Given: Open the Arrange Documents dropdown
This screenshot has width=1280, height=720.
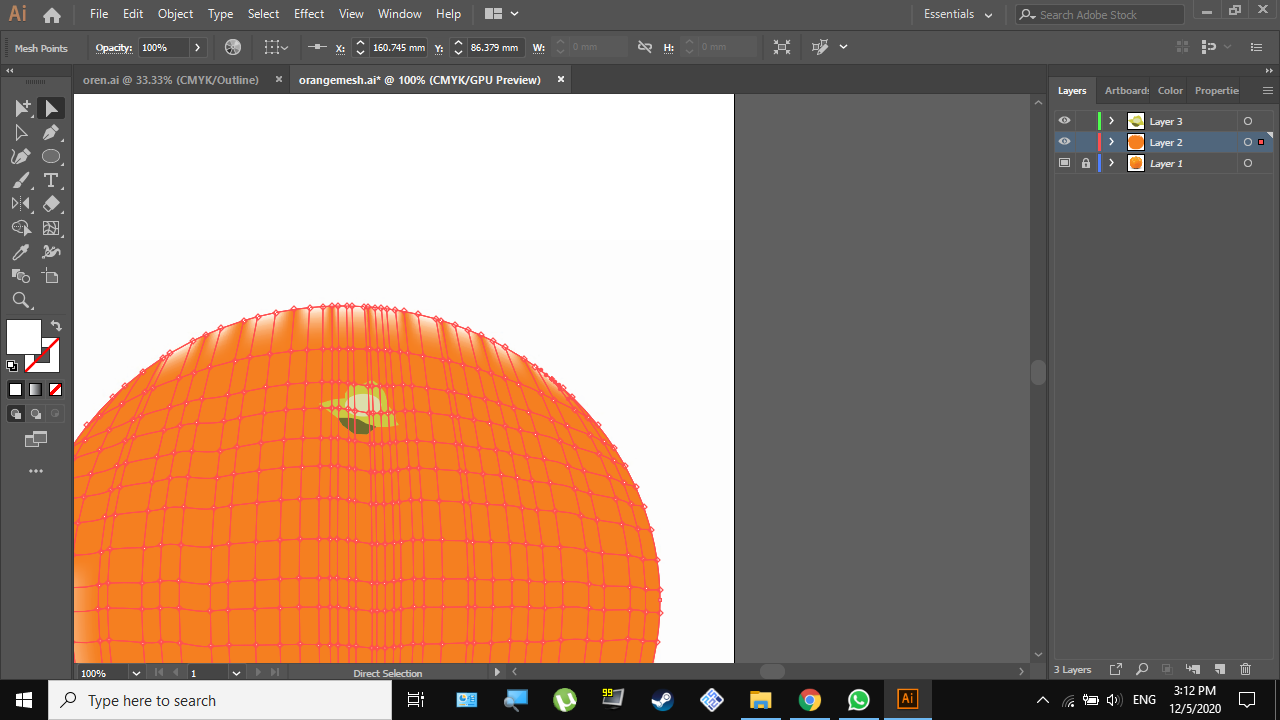Looking at the screenshot, I should [x=501, y=14].
